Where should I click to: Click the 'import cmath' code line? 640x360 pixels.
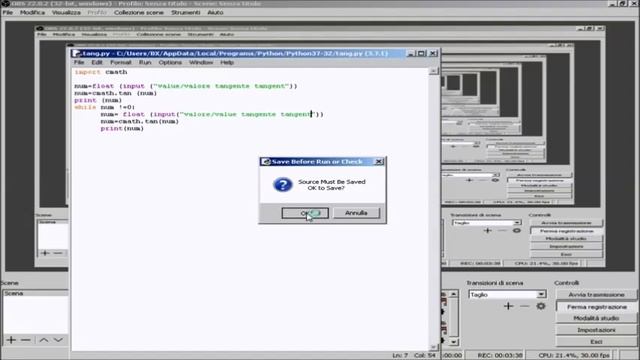(x=101, y=72)
